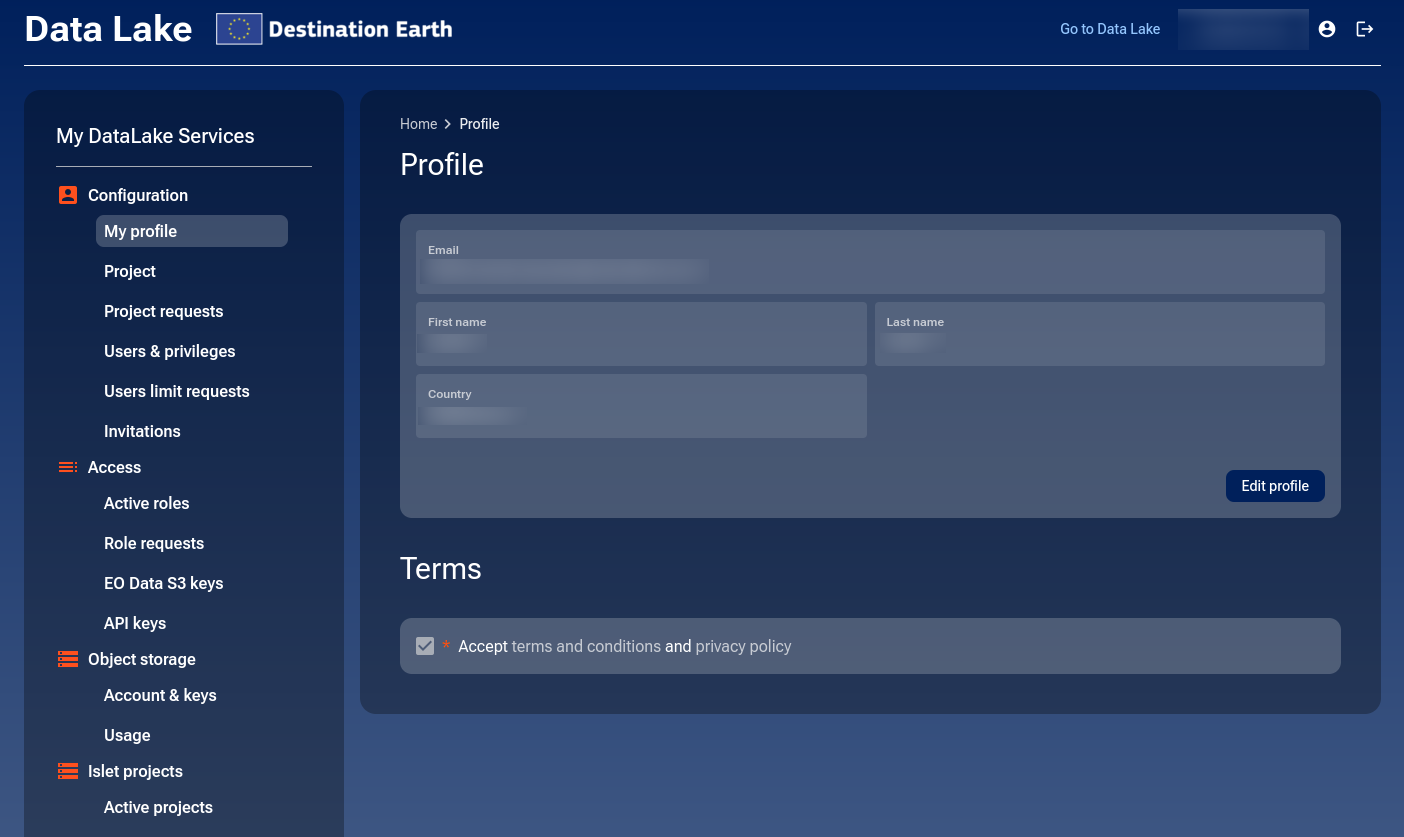
Task: Toggle the Accept terms checkbox
Action: (x=425, y=646)
